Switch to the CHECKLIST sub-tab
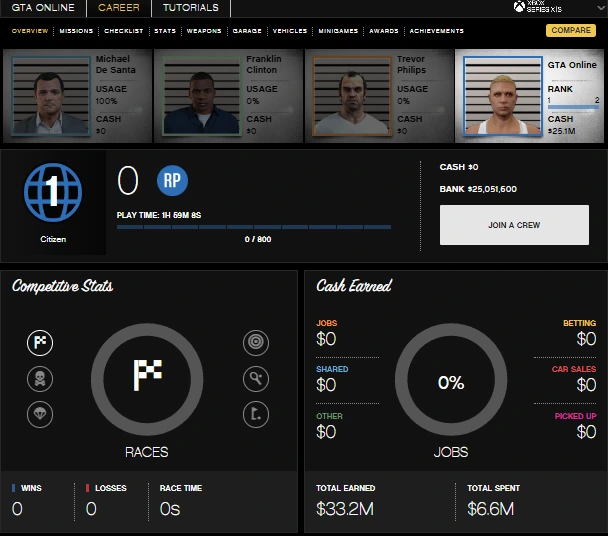 coord(124,31)
